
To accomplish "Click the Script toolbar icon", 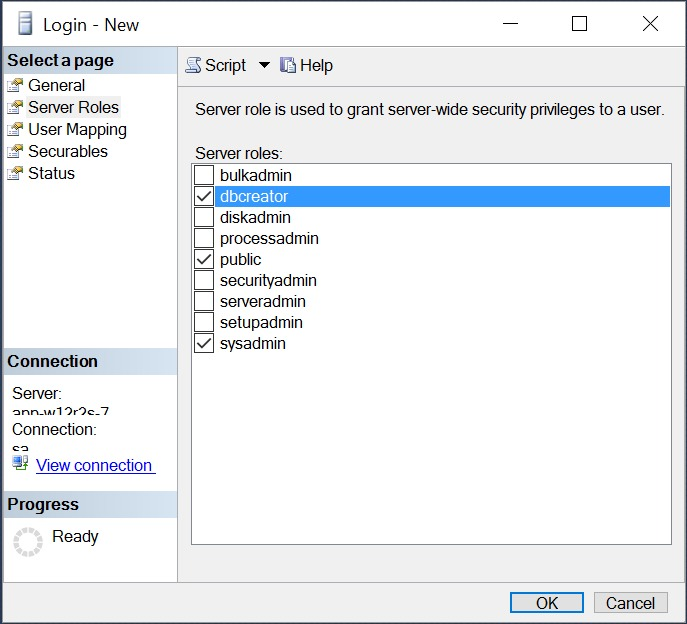I will (194, 66).
